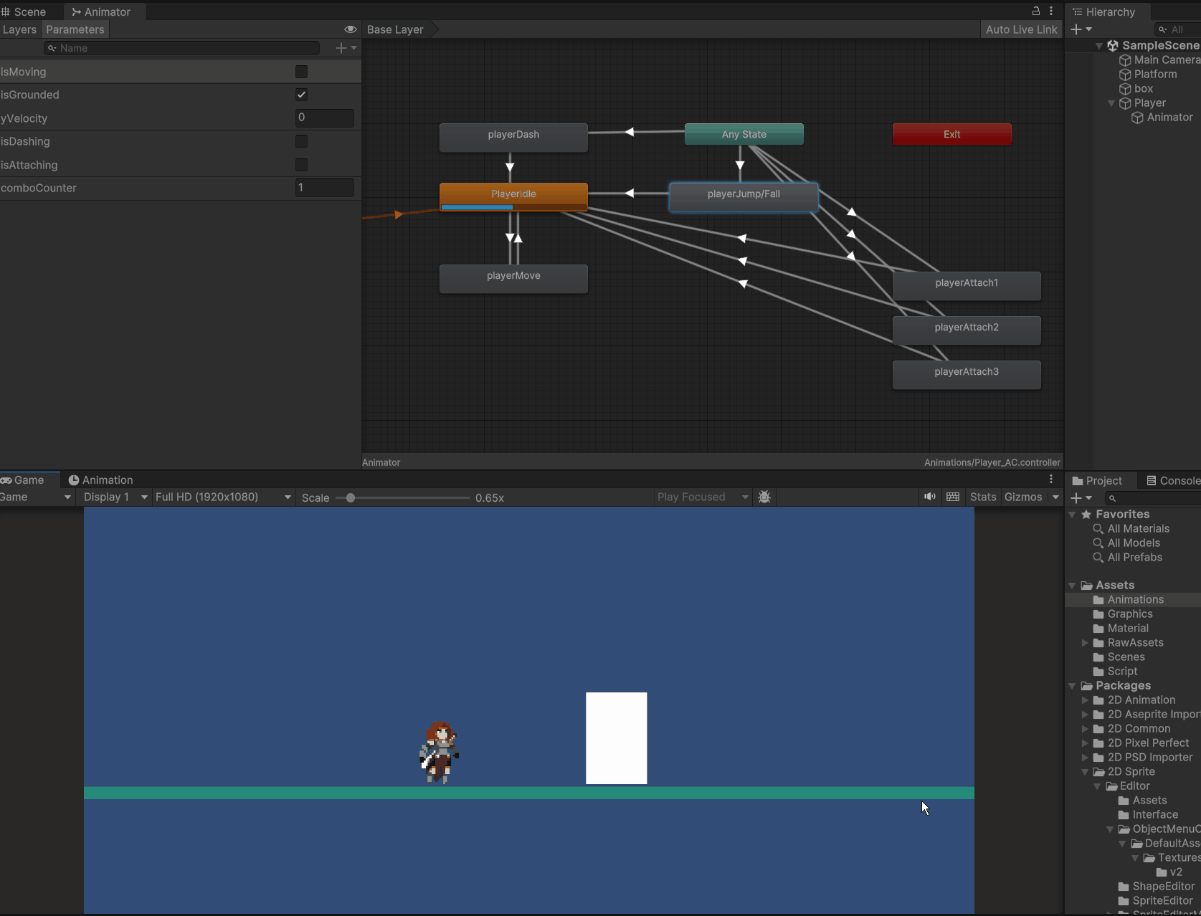Mute audio in the Game view toolbar
Image resolution: width=1201 pixels, height=916 pixels.
click(929, 496)
